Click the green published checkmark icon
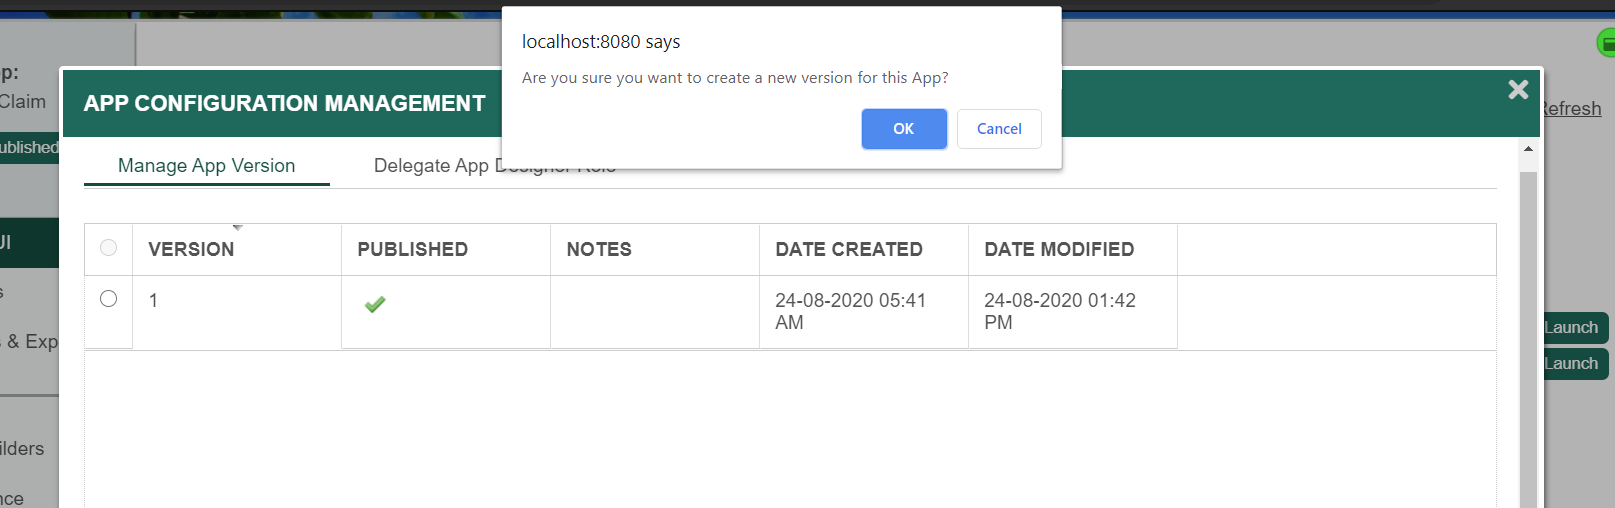The image size is (1615, 508). 375,304
